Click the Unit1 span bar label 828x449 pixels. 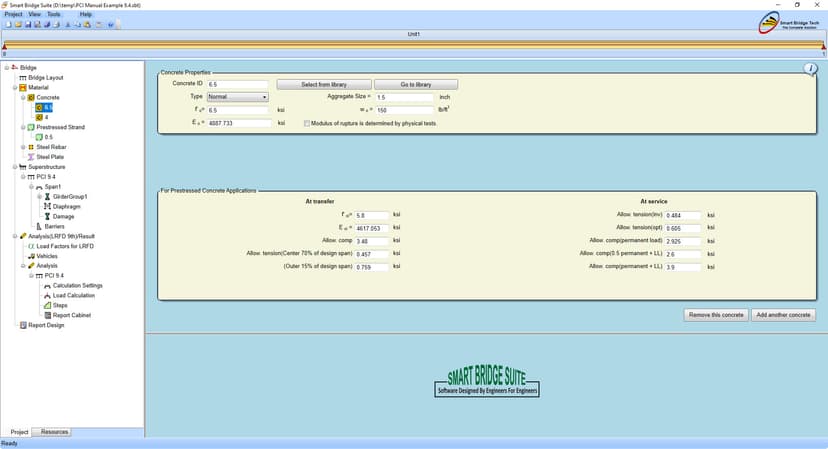pyautogui.click(x=413, y=34)
